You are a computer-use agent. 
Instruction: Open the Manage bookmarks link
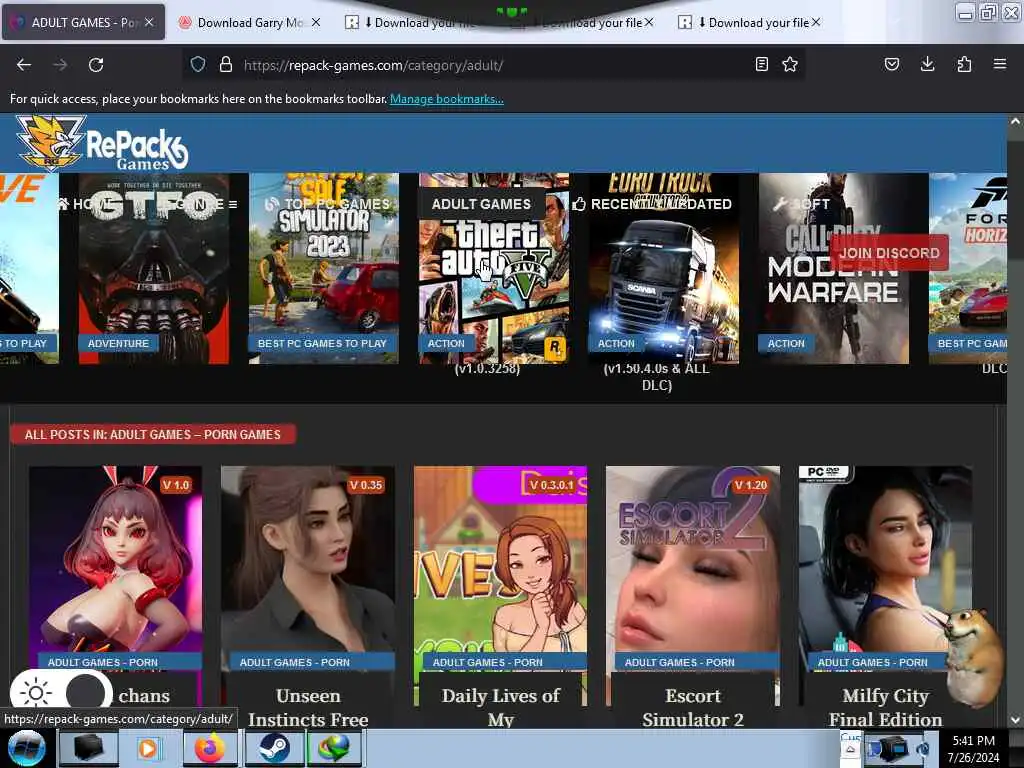point(447,99)
